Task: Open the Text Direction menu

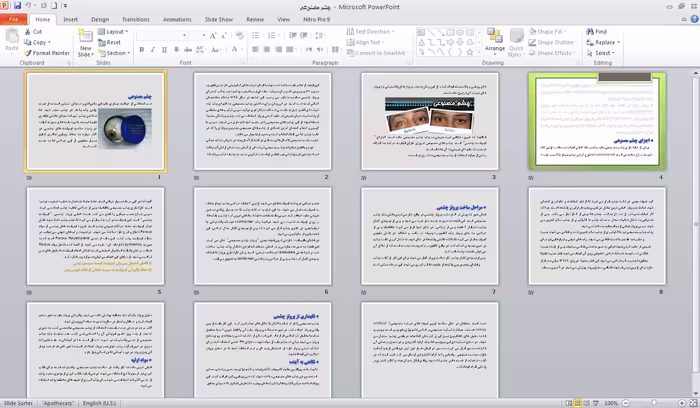Action: click(370, 32)
